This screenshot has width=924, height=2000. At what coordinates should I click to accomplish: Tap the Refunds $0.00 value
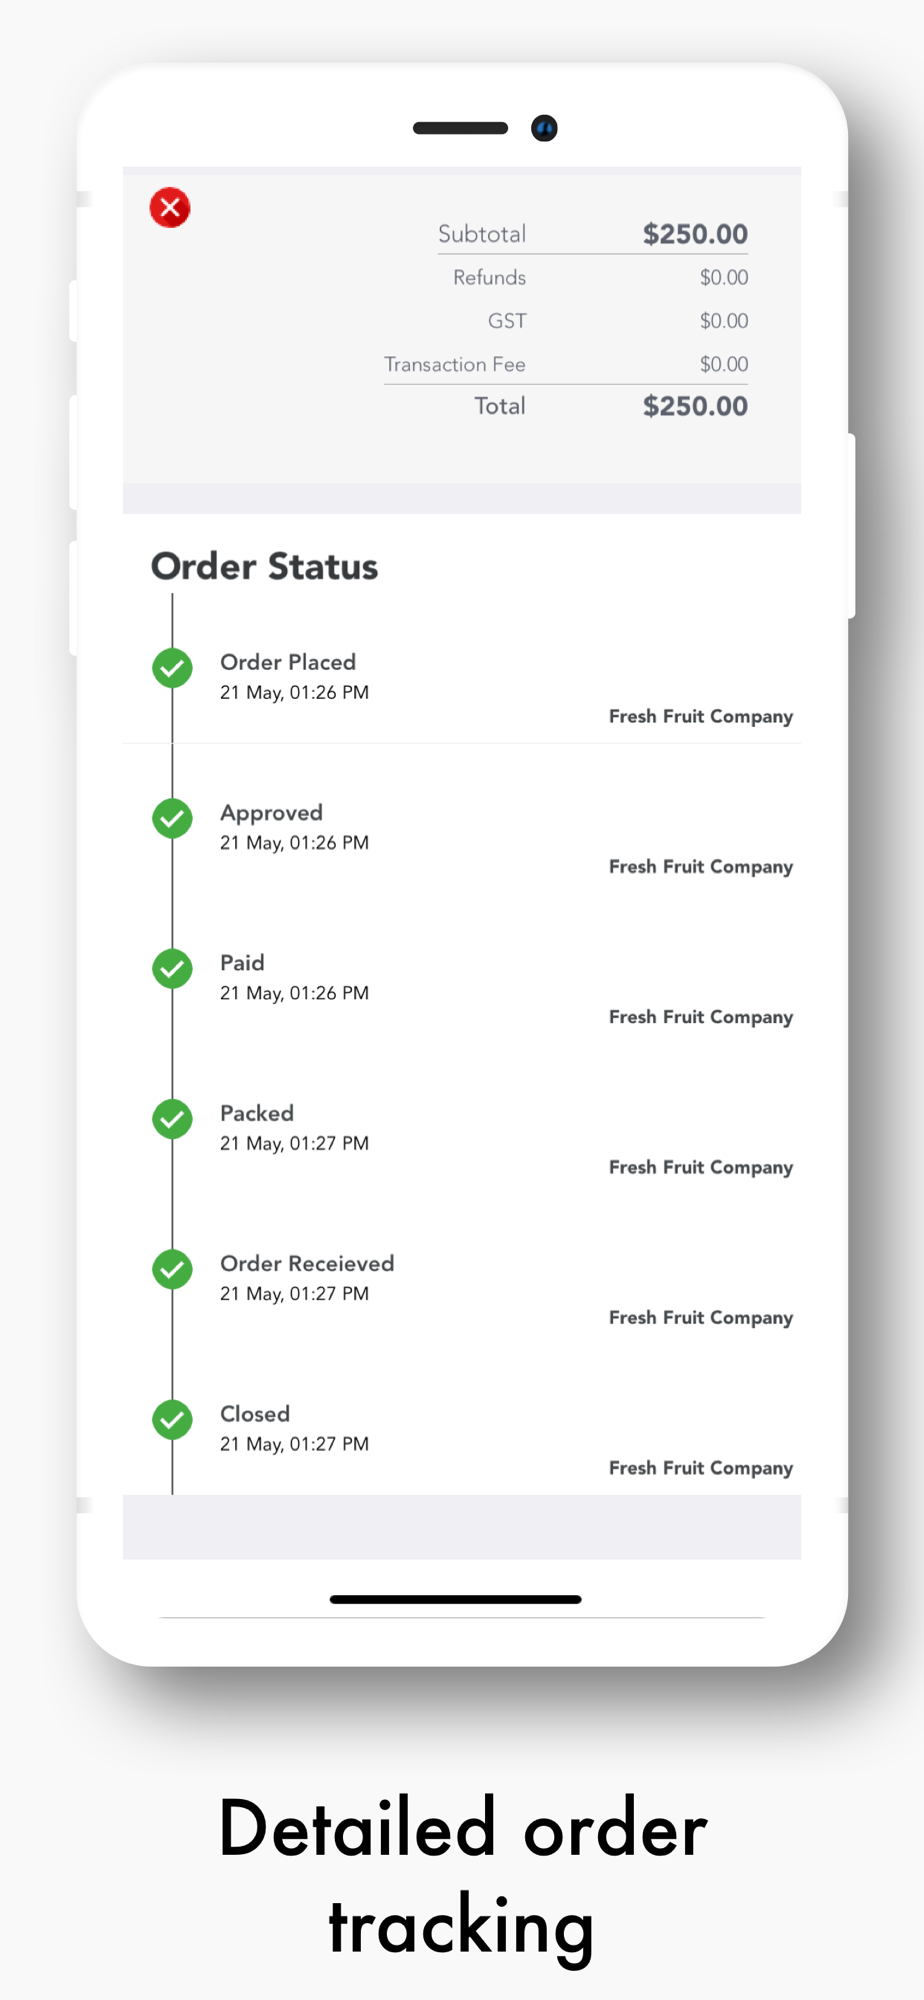pos(723,278)
